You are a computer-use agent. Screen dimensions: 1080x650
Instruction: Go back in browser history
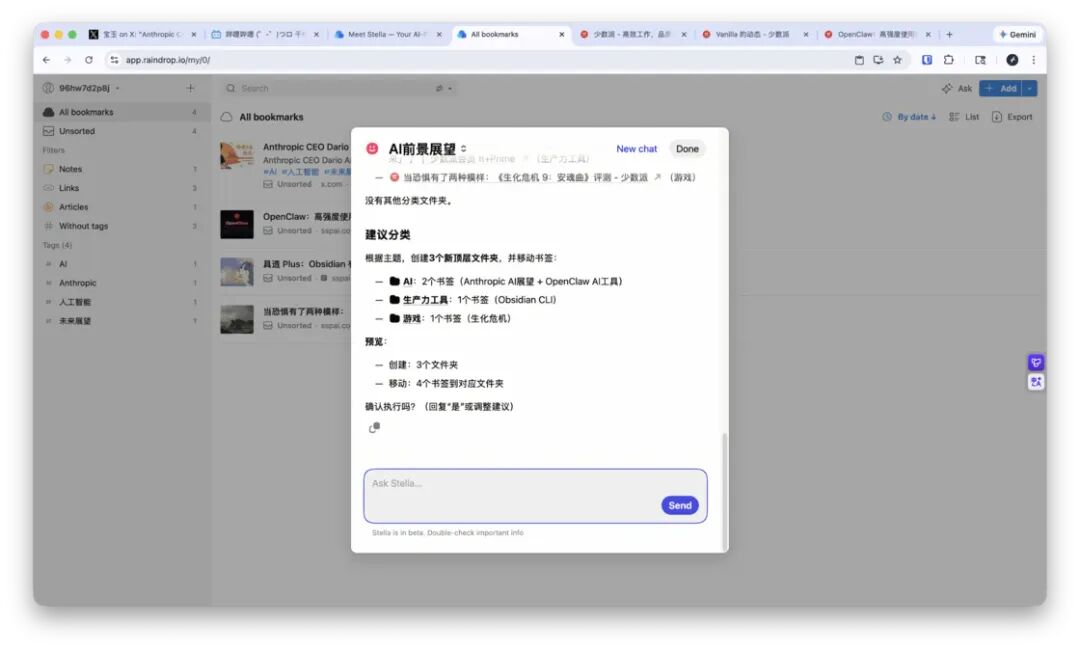coord(46,60)
